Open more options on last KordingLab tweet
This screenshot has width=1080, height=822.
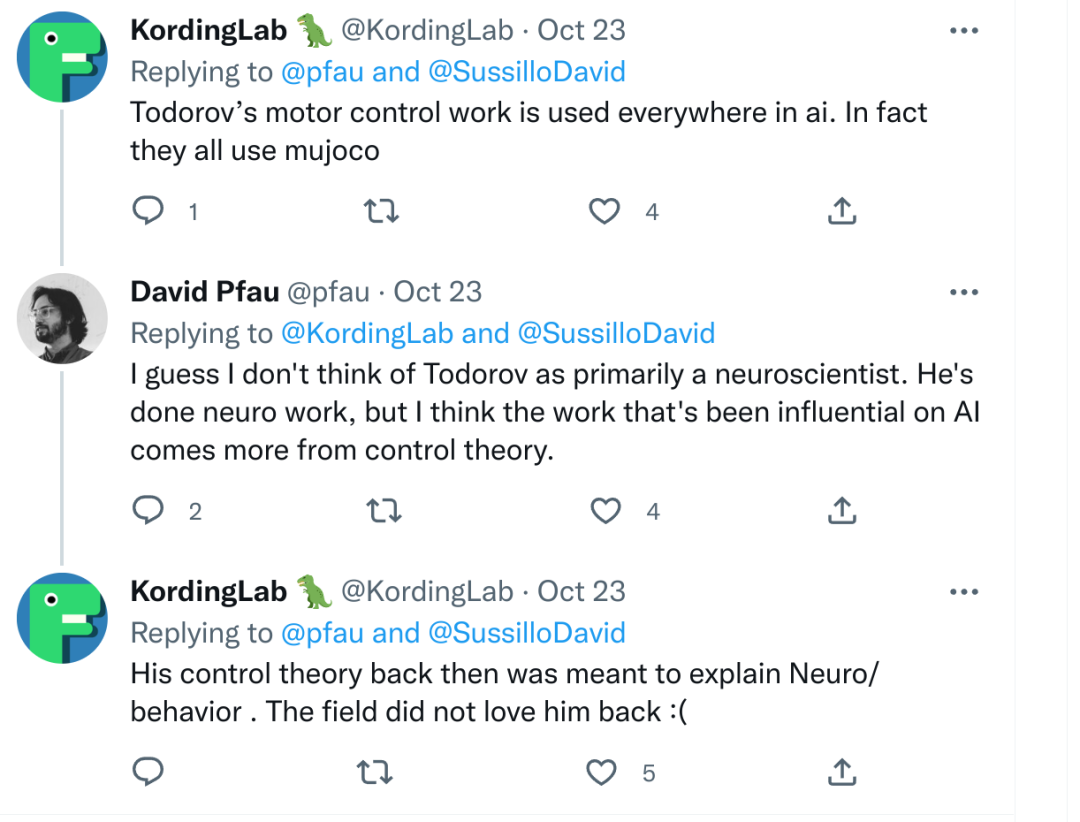point(963,592)
